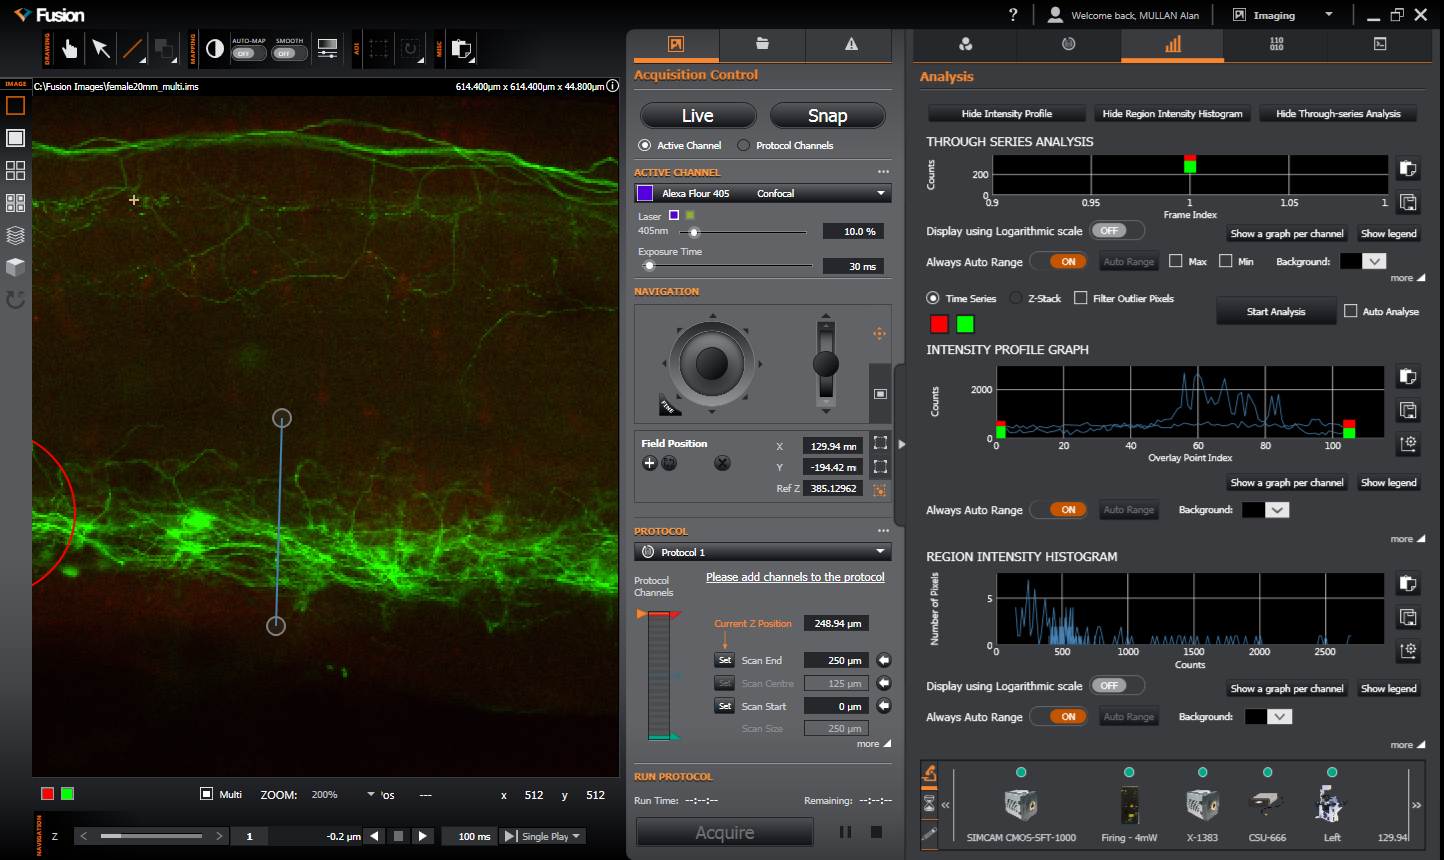Select the hand pan tool
The height and width of the screenshot is (860, 1444).
click(69, 48)
